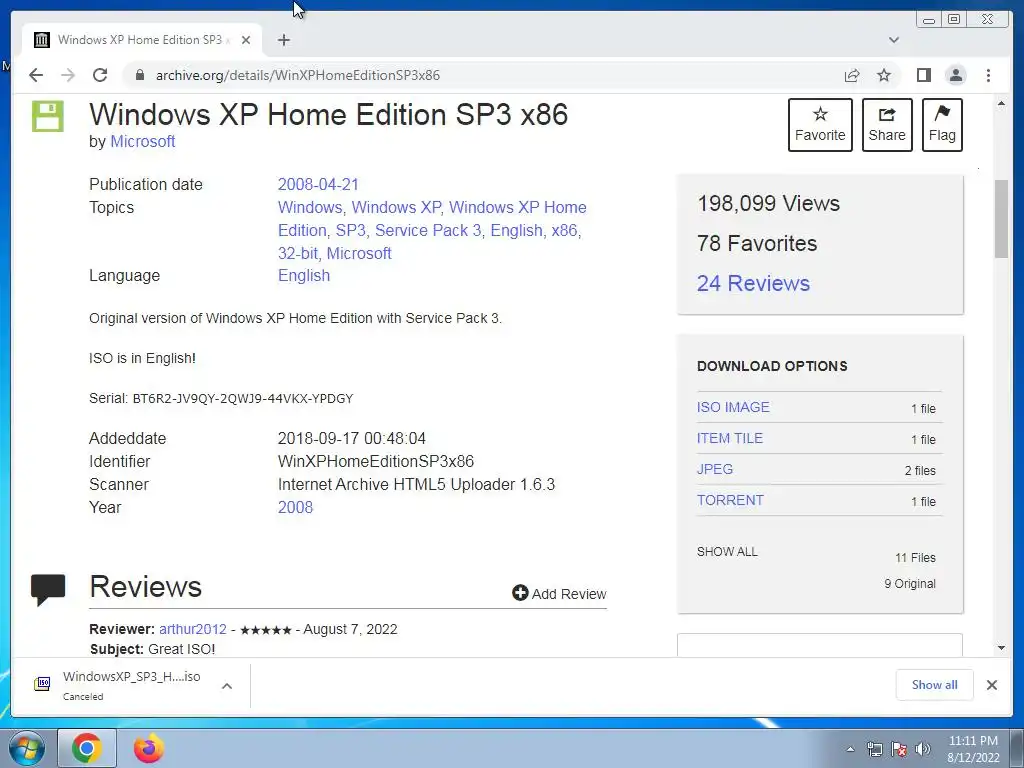Click the browser forward arrow
Screen dimensions: 1024x768
pos(68,75)
